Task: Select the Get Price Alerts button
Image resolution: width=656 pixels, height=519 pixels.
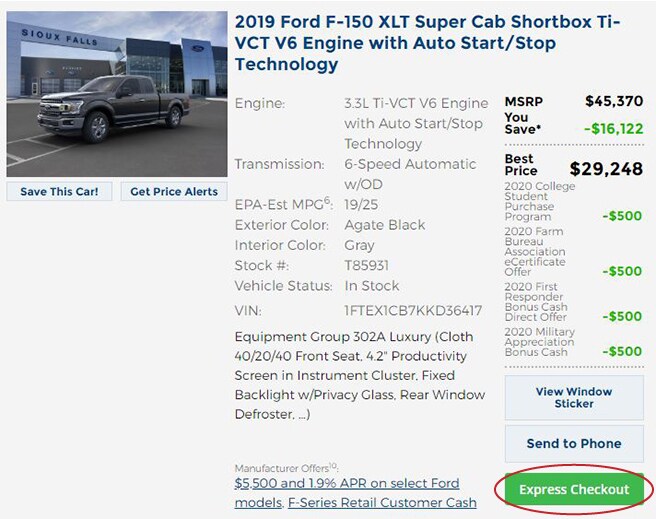Action: [174, 192]
